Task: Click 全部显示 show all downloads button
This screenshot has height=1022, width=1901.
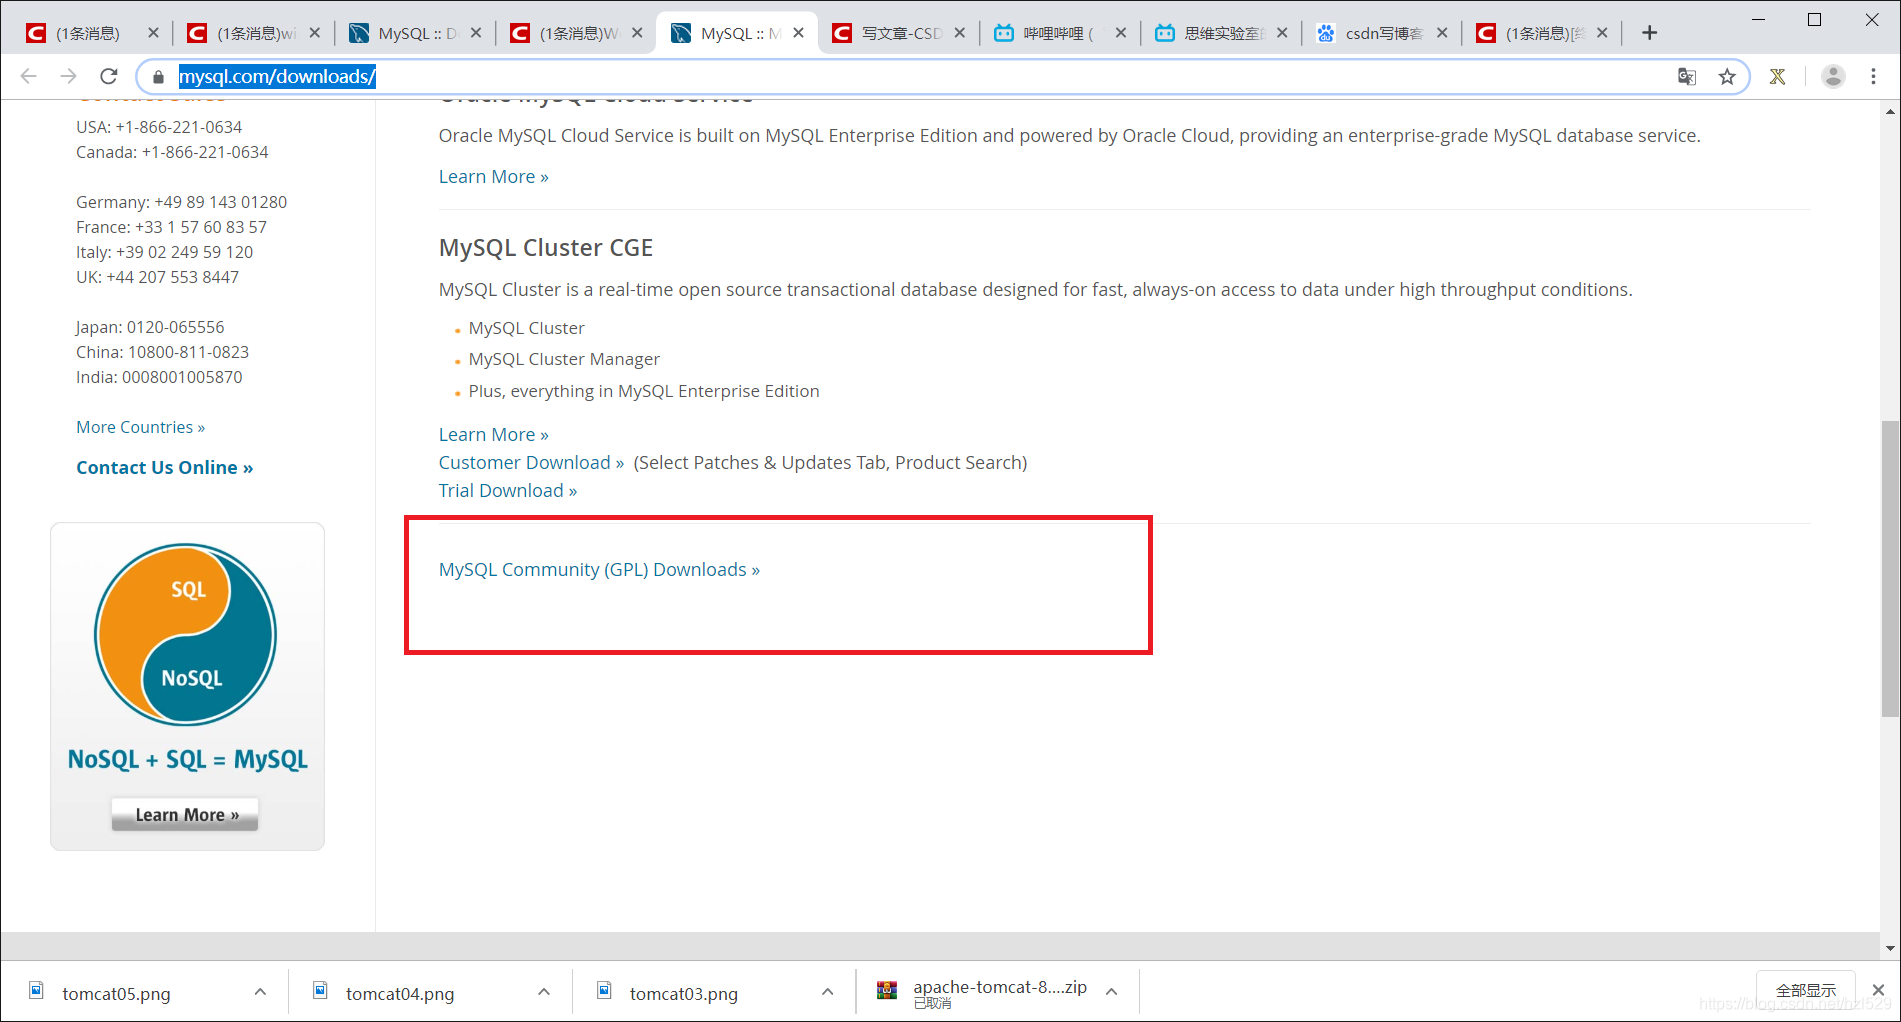Action: [x=1805, y=990]
